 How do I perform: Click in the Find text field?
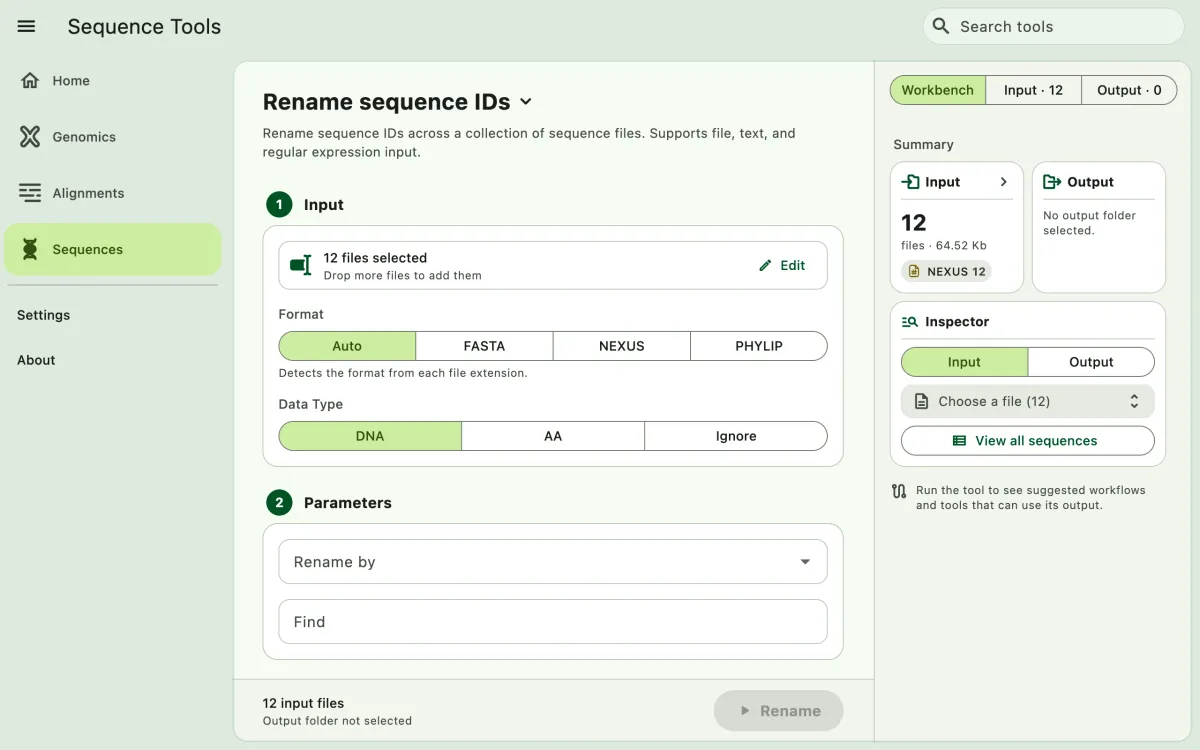pyautogui.click(x=553, y=622)
